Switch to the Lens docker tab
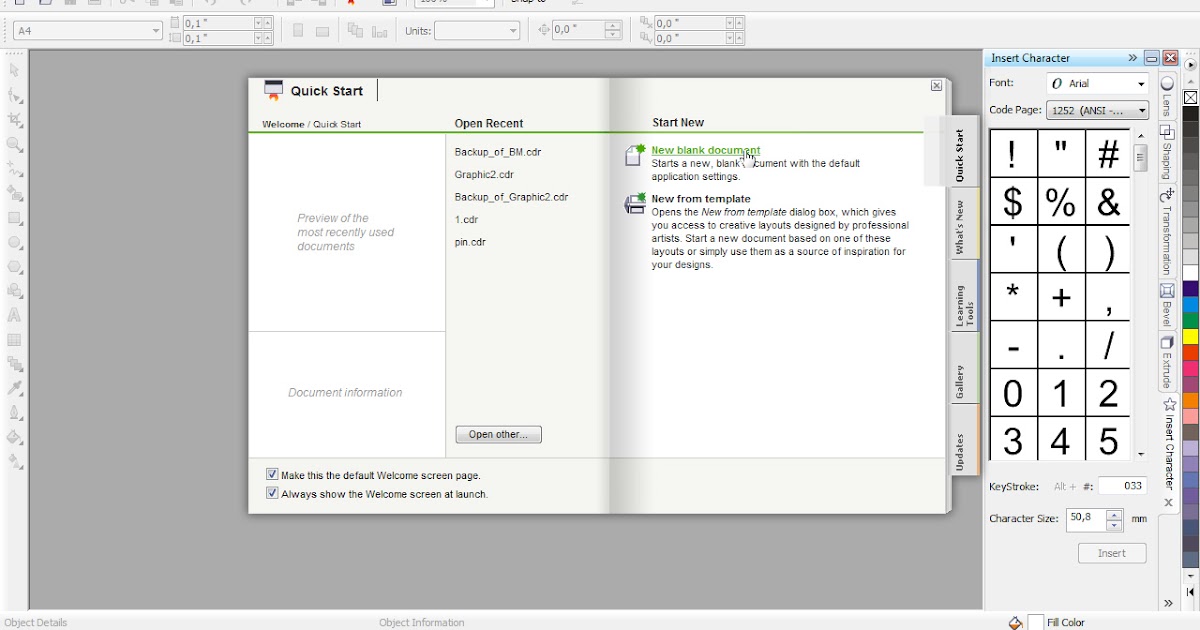The height and width of the screenshot is (630, 1200). pos(1167,95)
